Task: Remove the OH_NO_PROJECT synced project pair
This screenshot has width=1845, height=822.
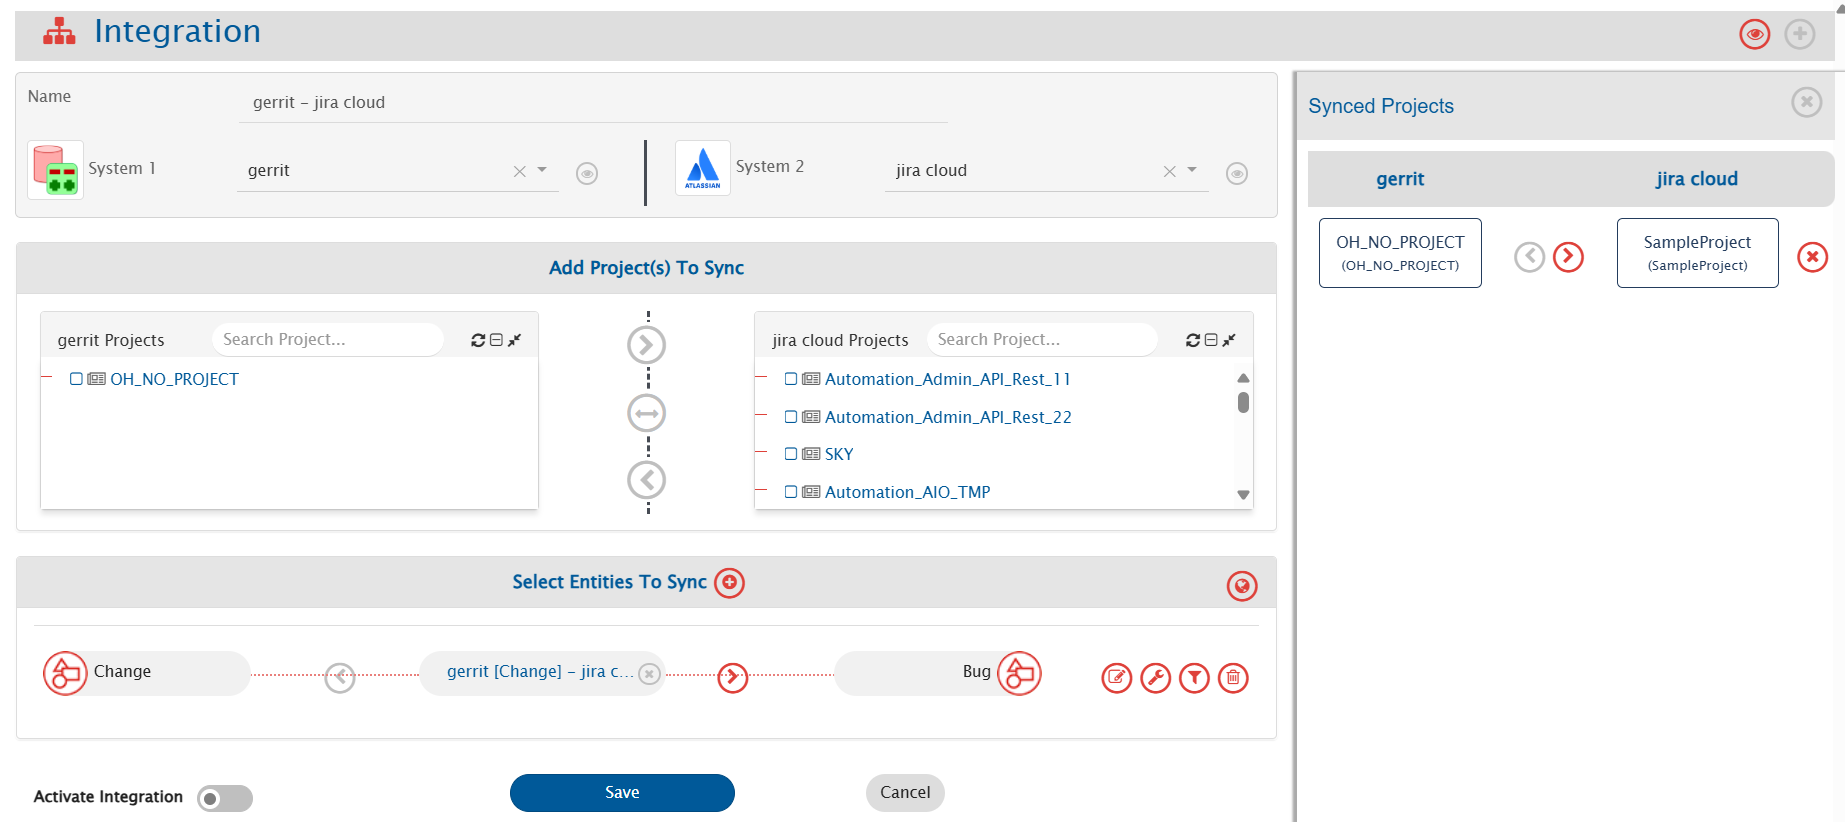Action: click(x=1812, y=257)
